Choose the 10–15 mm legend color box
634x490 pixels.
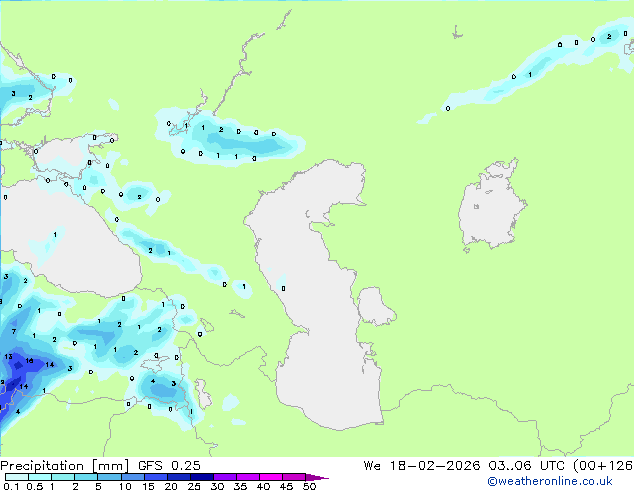[x=133, y=477]
